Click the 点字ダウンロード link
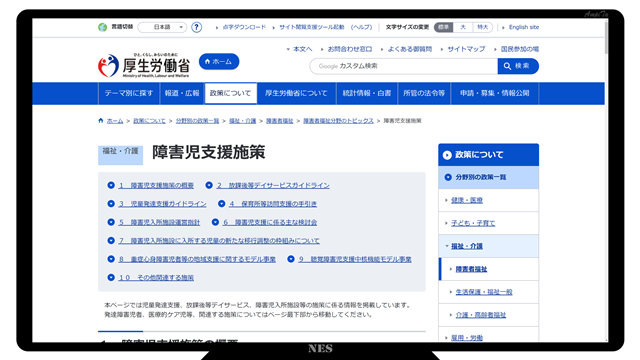The width and height of the screenshot is (640, 360). 244,27
